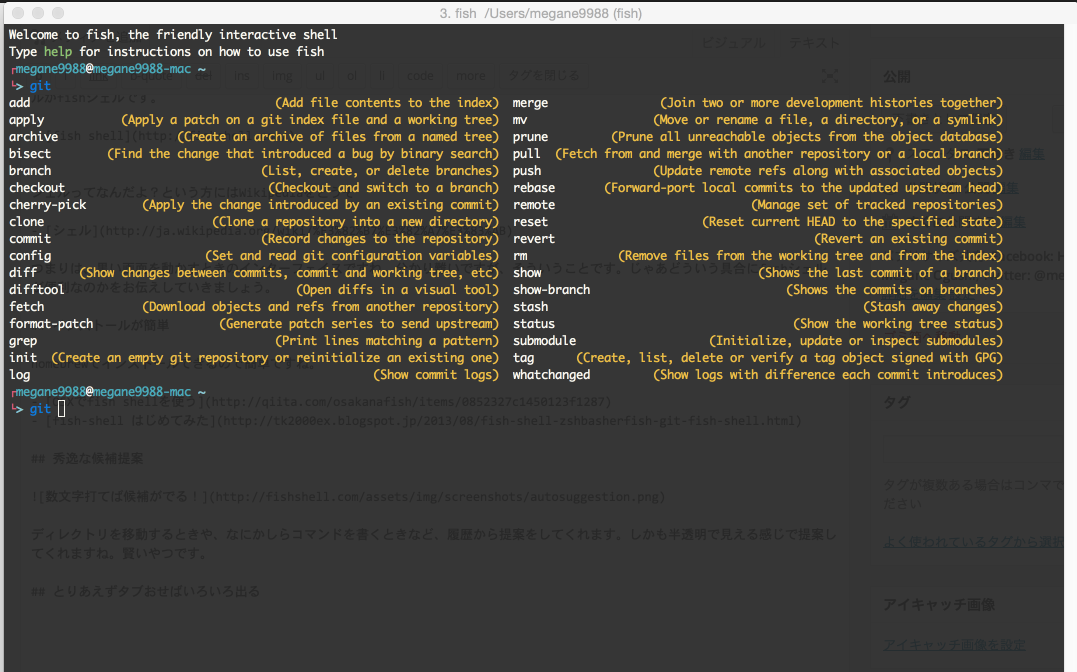1077x672 pixels.
Task: Click the more button in background editor toolbar
Action: [471, 76]
